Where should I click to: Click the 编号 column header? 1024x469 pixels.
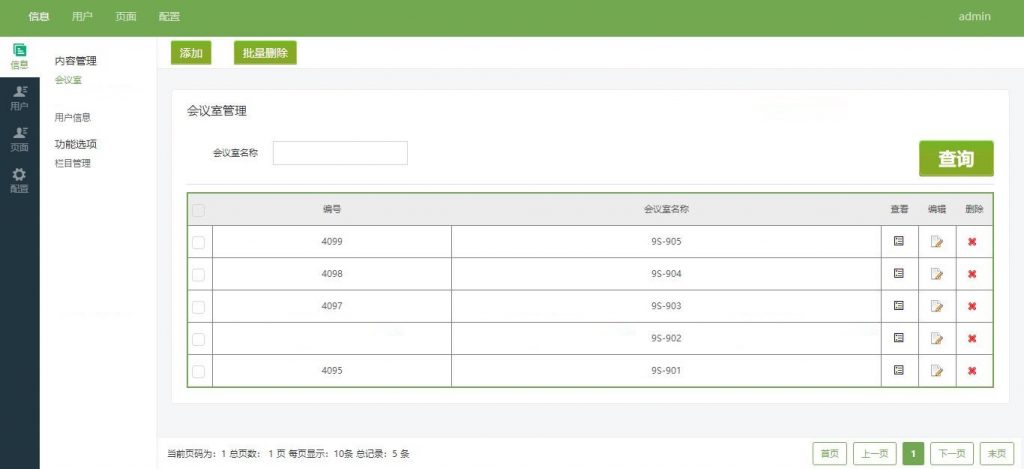click(x=332, y=210)
